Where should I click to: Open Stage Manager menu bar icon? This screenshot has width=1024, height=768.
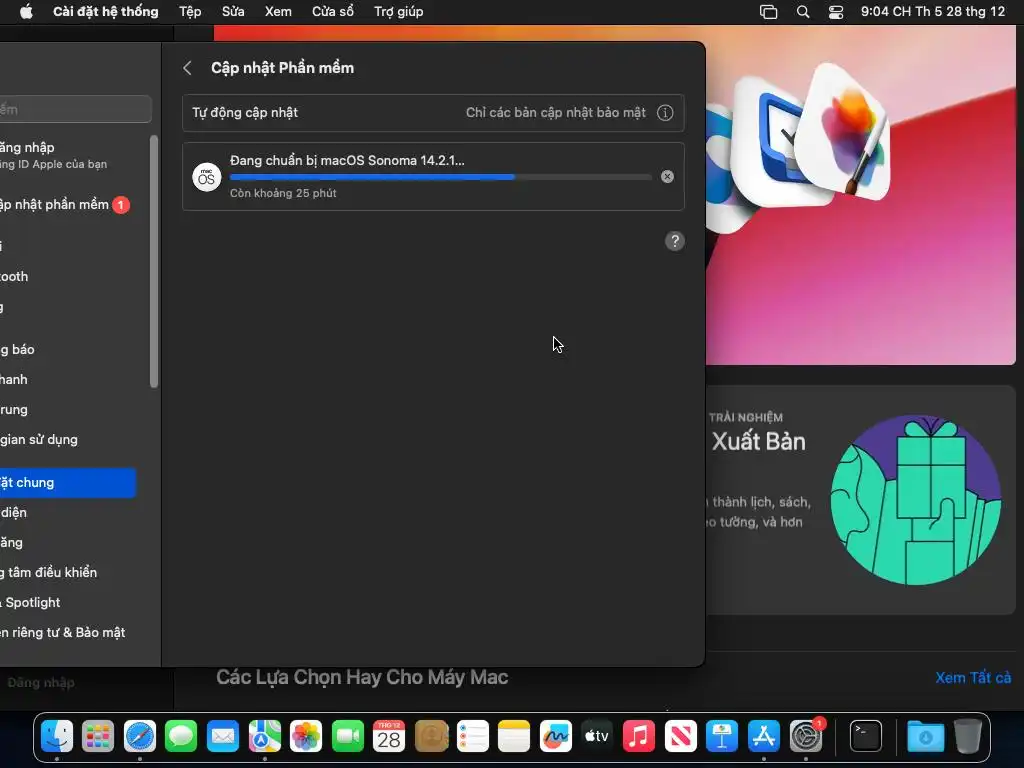click(769, 12)
